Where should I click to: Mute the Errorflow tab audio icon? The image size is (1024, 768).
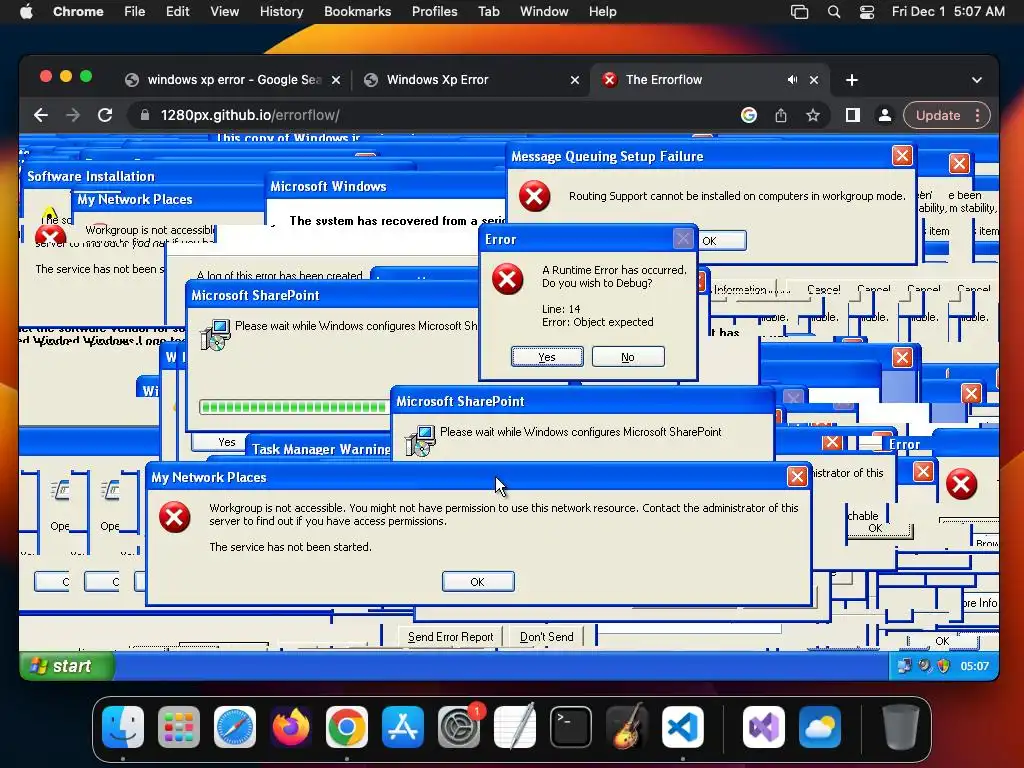[x=792, y=80]
